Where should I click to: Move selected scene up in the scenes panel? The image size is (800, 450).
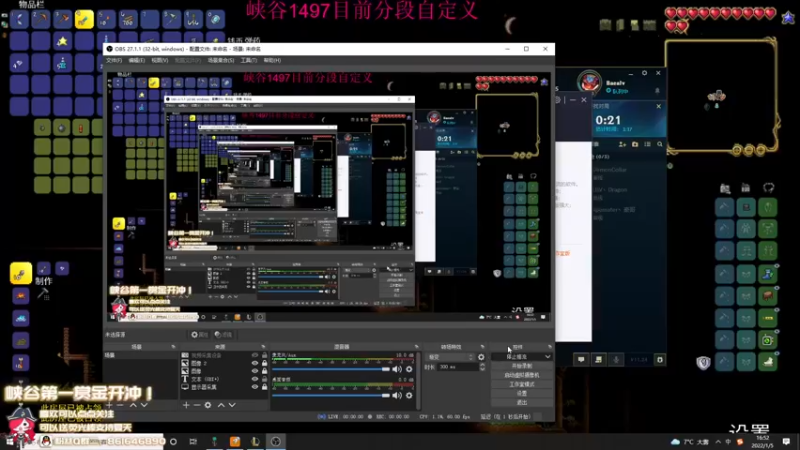(x=133, y=405)
